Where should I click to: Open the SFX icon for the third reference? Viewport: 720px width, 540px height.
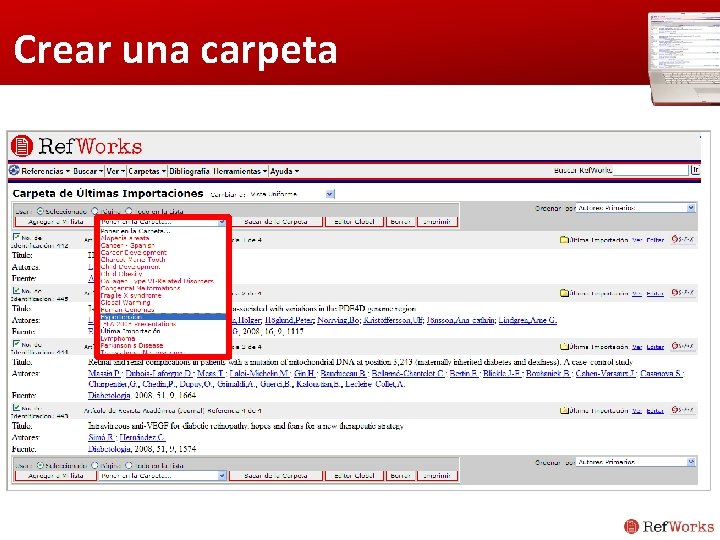pos(683,346)
